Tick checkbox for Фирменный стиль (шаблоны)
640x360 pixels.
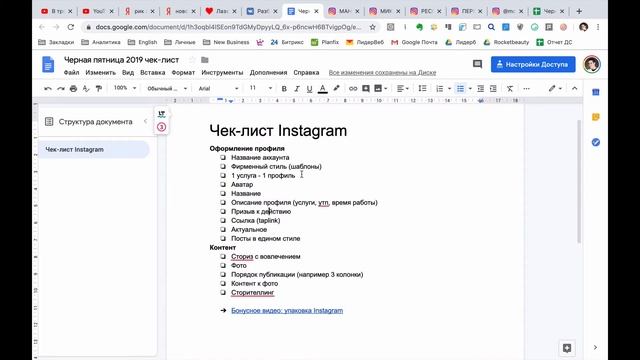coord(223,166)
